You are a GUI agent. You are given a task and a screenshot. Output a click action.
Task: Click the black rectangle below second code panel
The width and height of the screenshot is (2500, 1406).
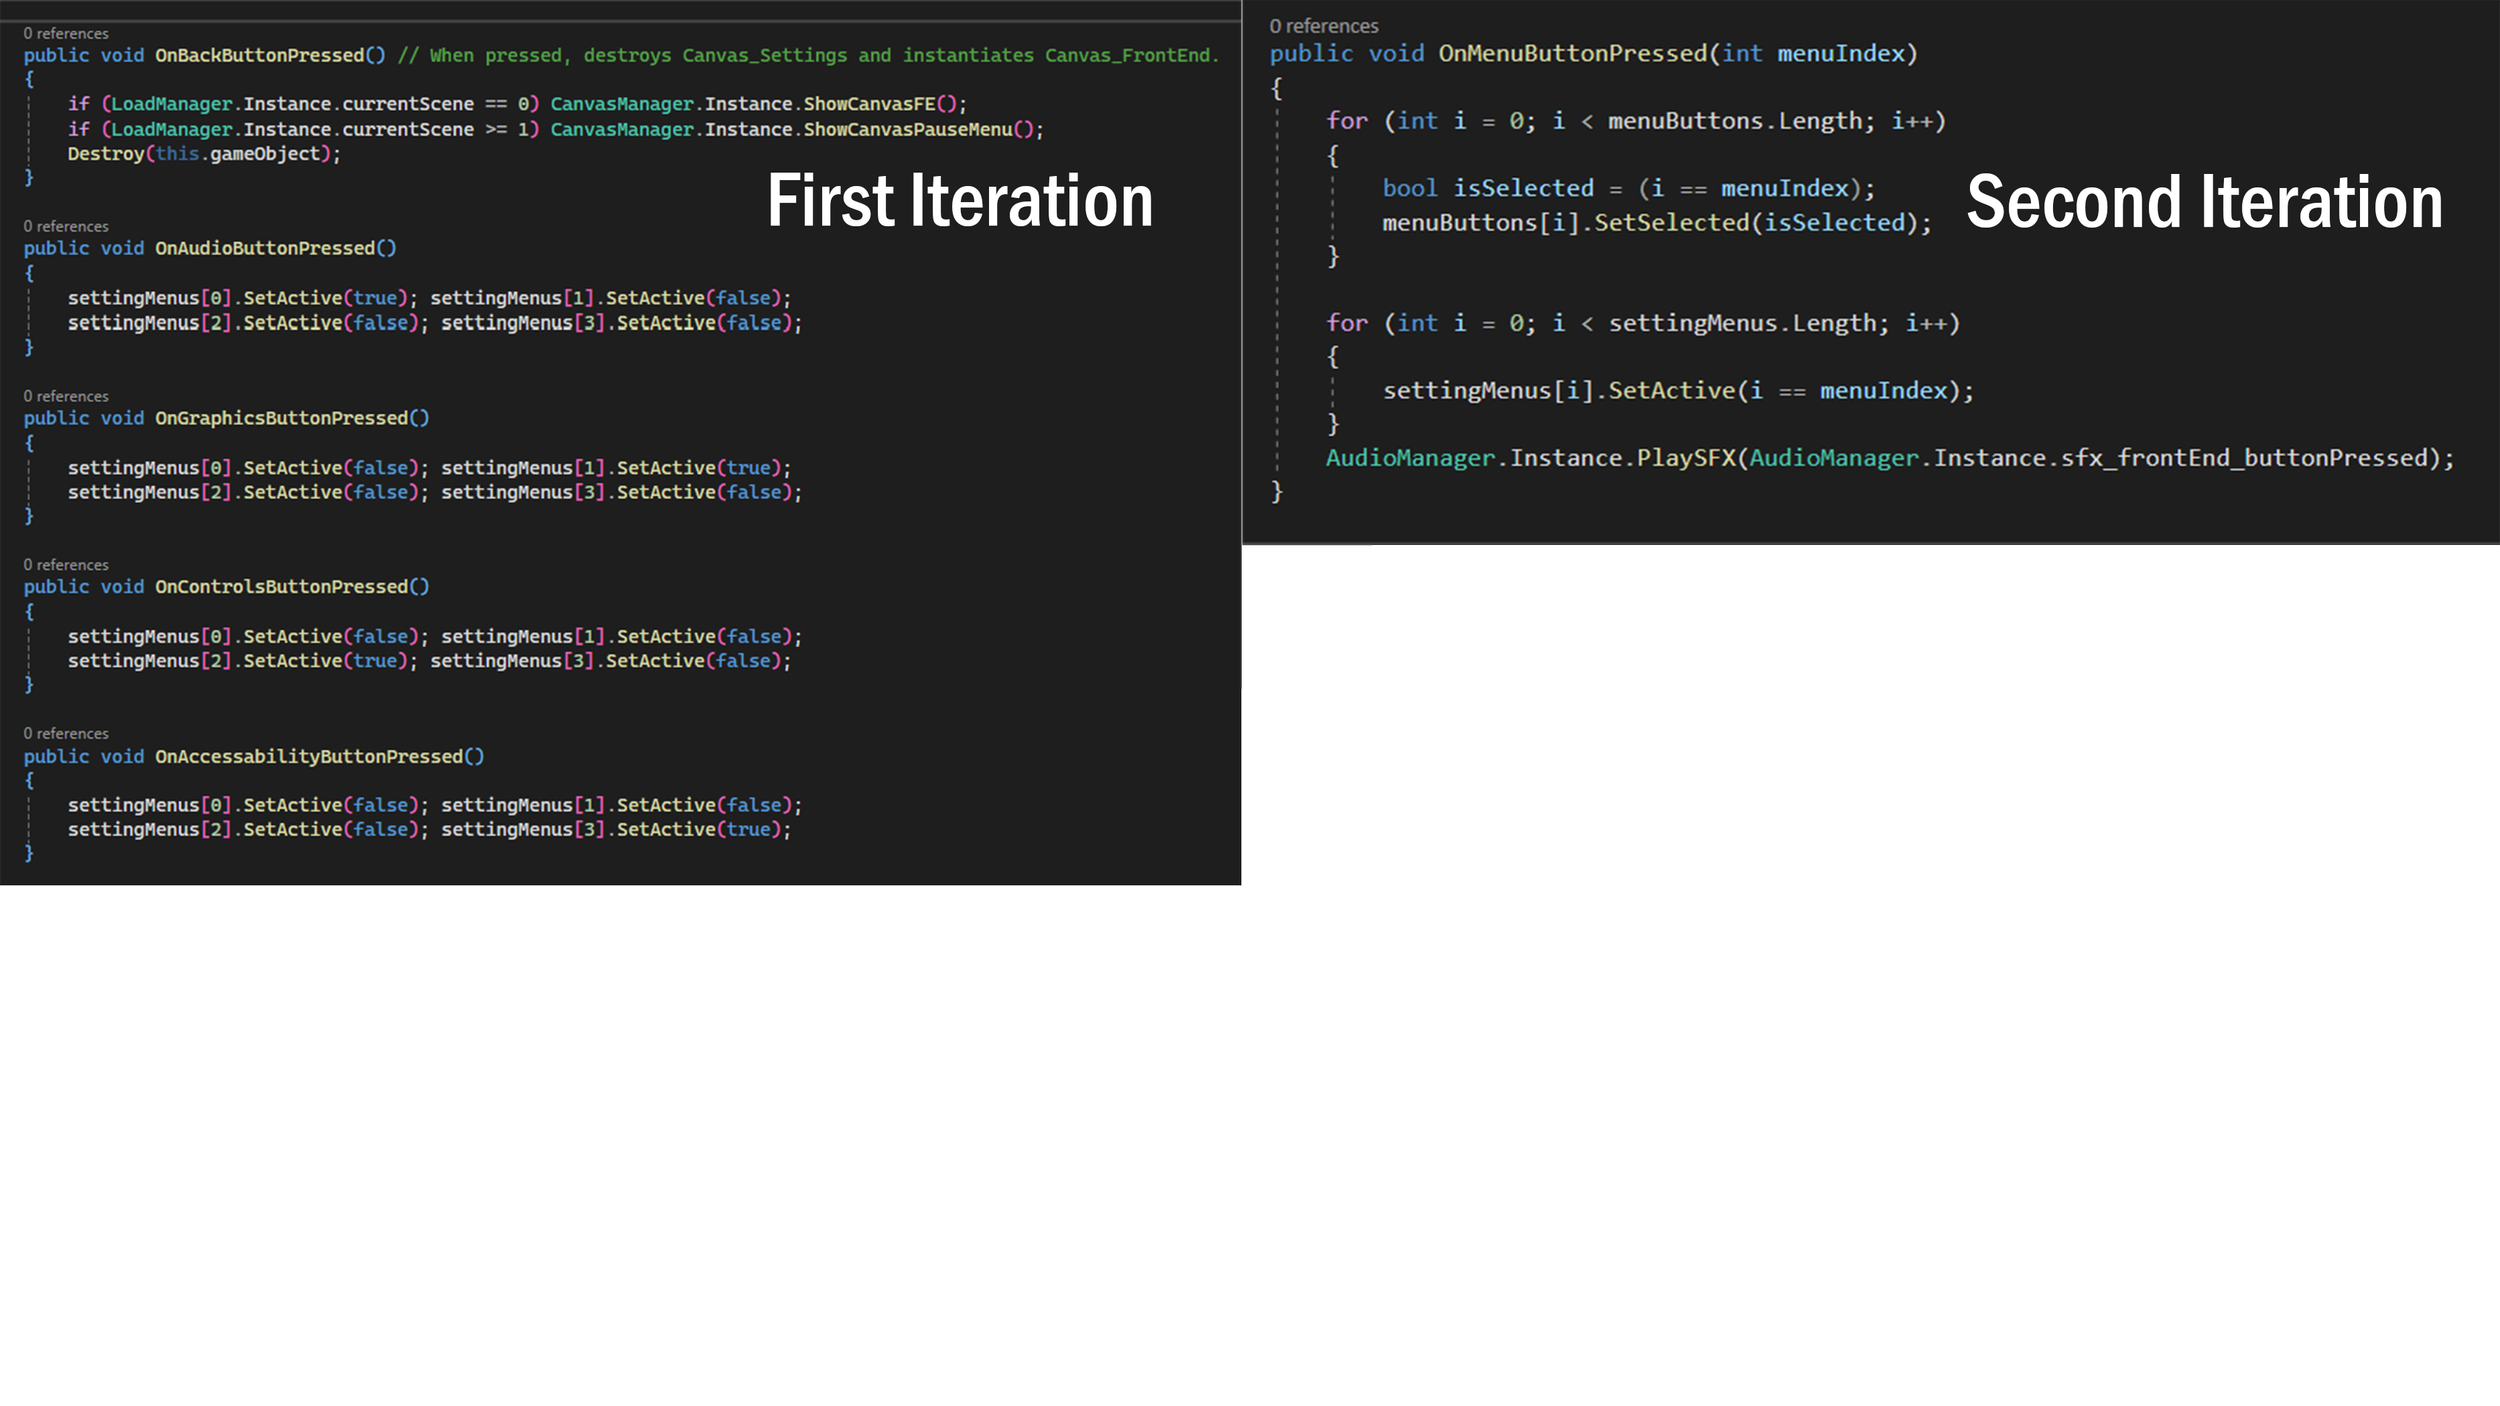[x=1308, y=720]
